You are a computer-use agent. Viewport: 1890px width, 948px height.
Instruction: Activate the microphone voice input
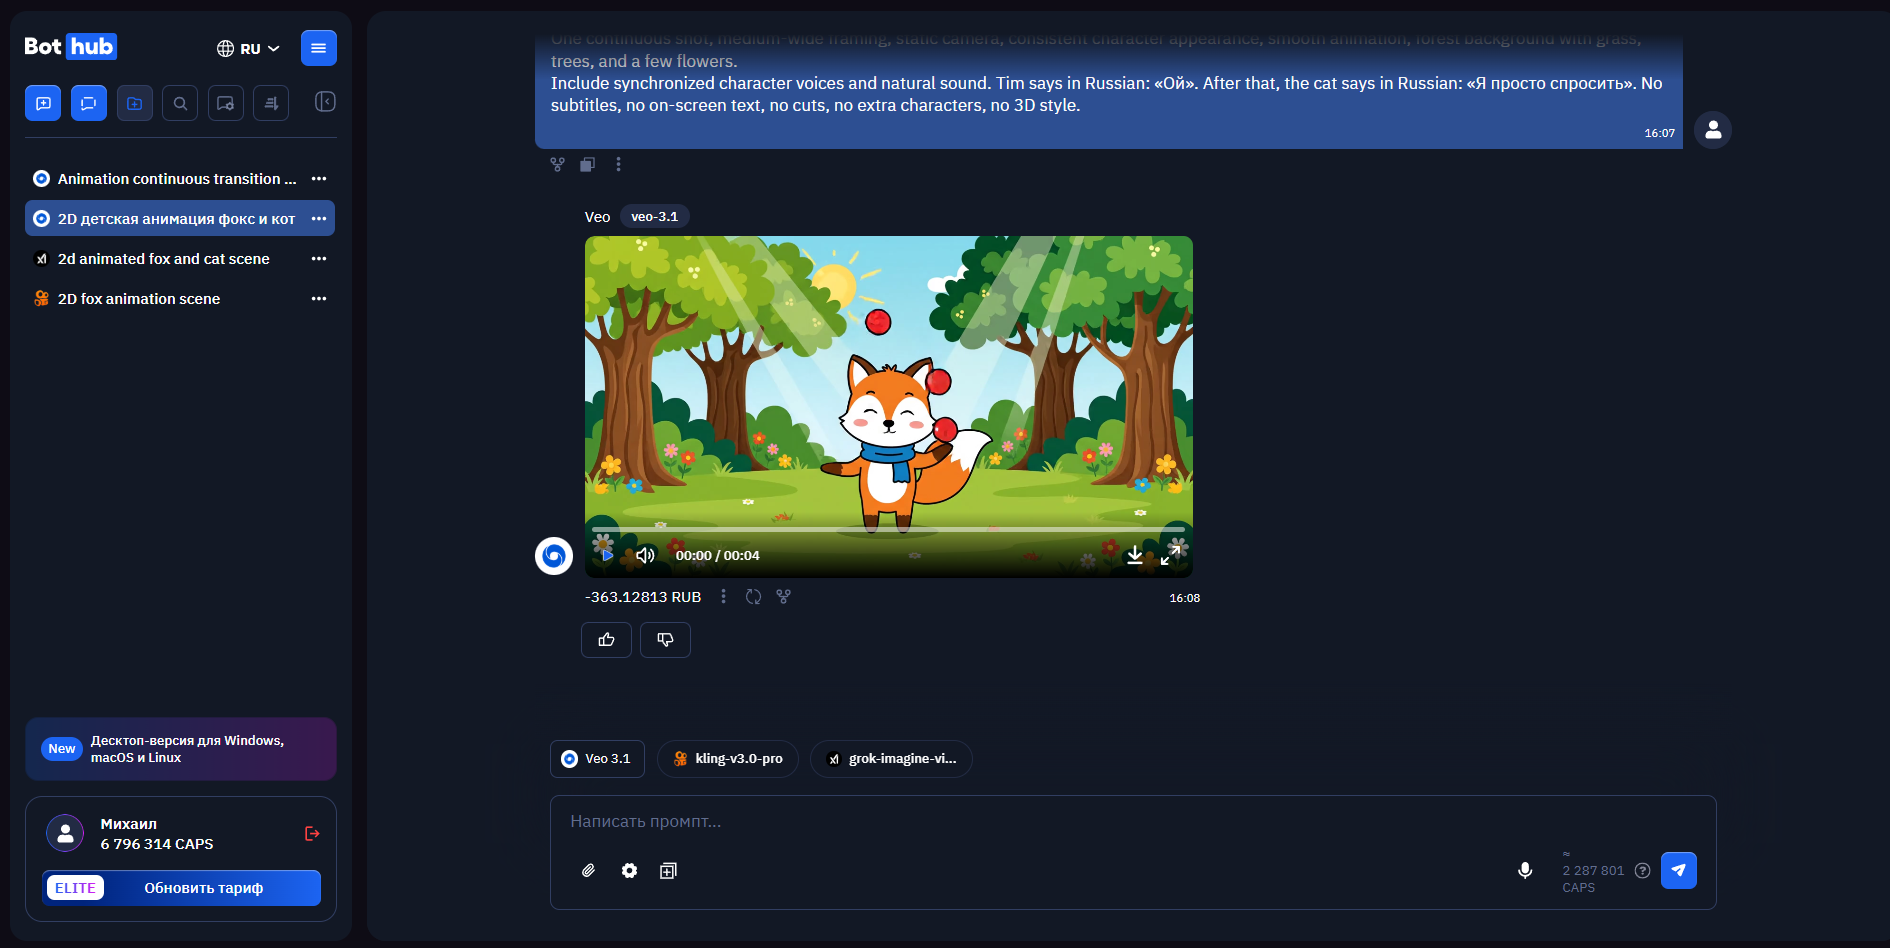coord(1525,871)
